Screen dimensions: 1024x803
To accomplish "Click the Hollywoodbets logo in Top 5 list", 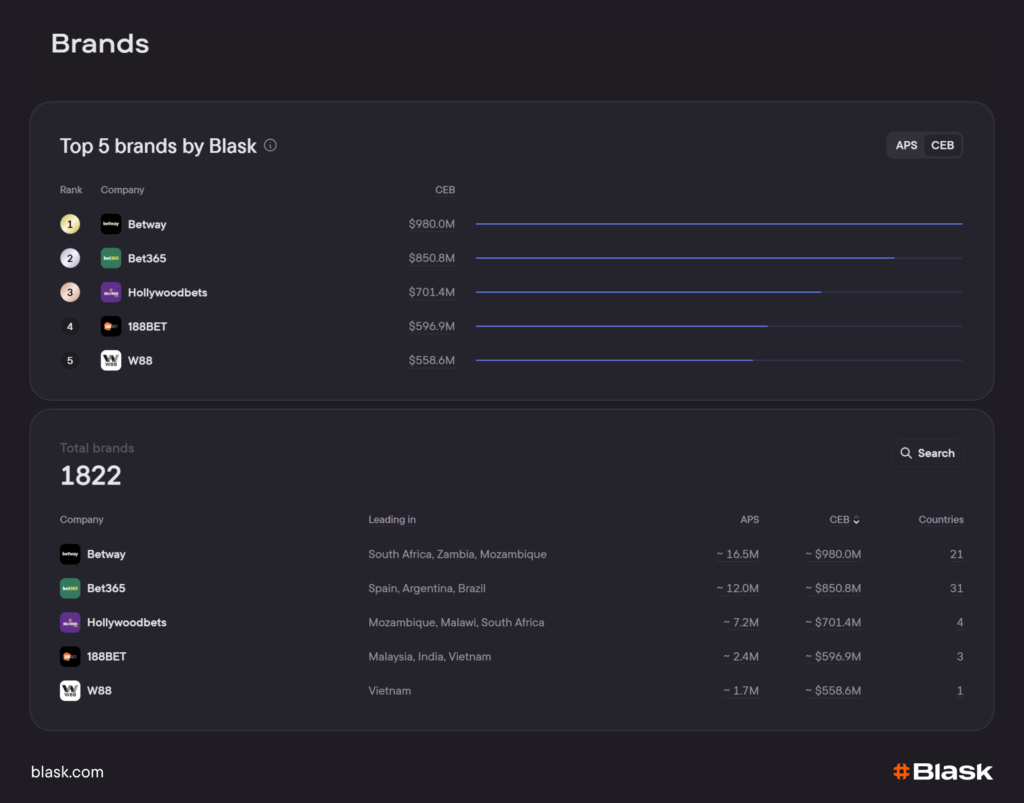I will click(x=111, y=292).
